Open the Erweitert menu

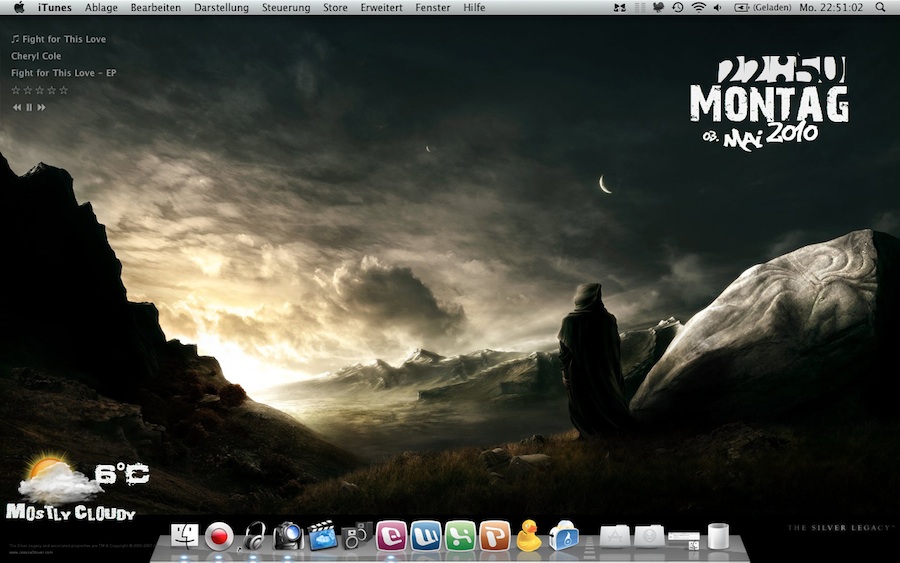[x=382, y=7]
